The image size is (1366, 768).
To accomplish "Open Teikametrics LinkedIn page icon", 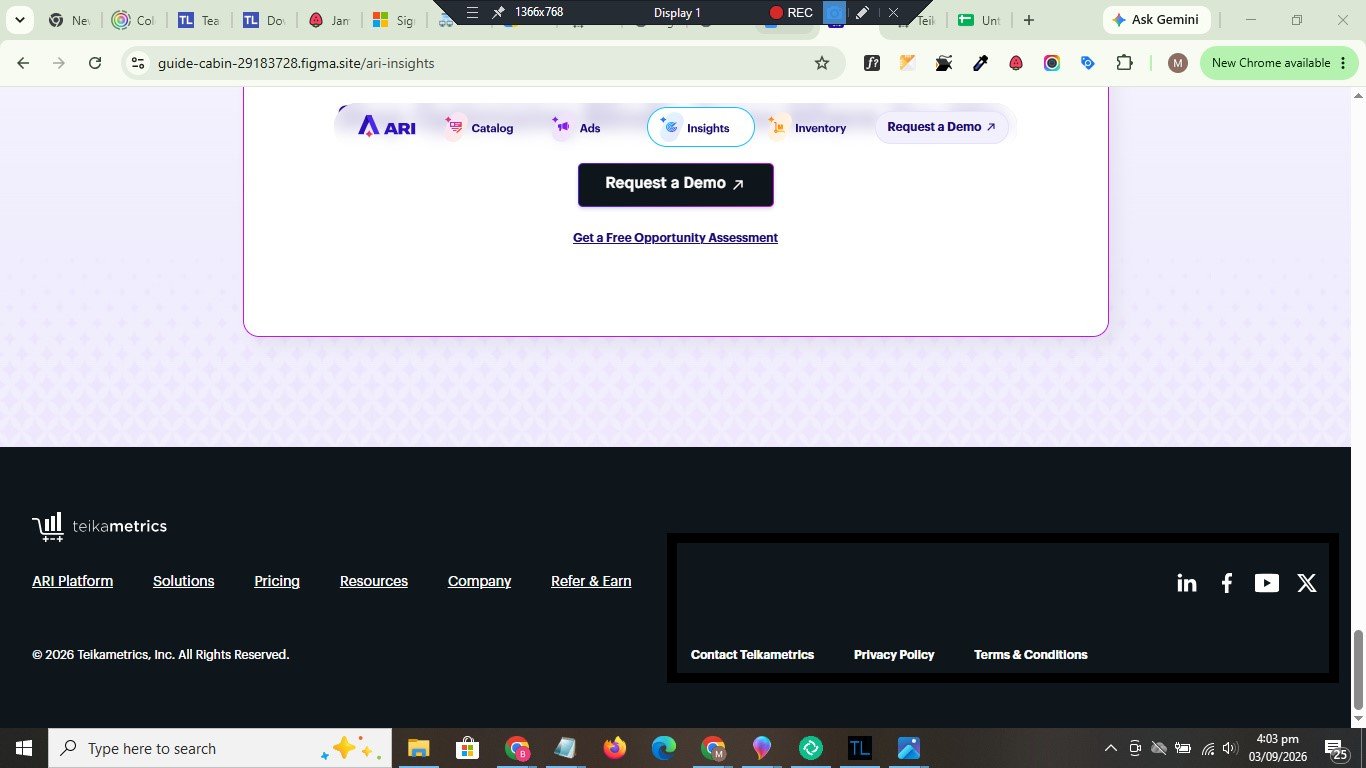I will [1187, 583].
